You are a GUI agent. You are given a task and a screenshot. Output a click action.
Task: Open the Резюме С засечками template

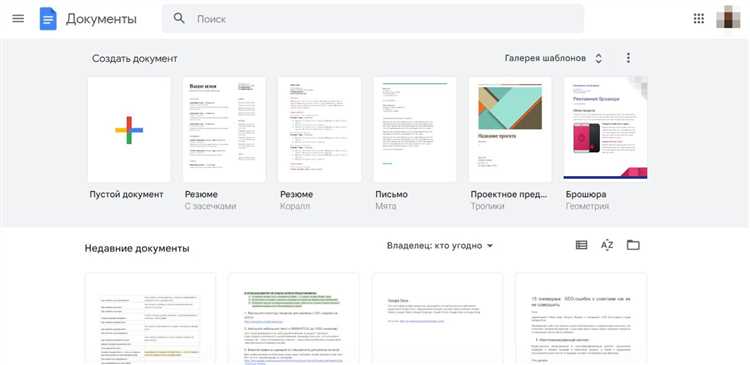(x=224, y=130)
